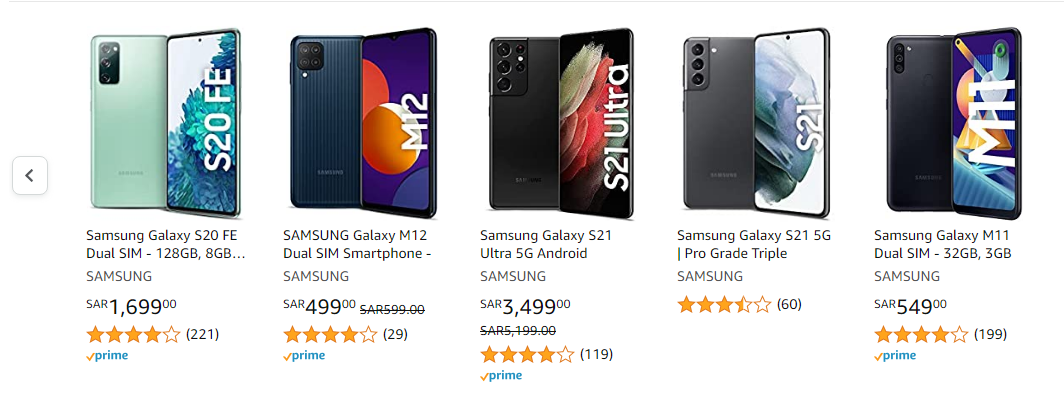Click the Prime badge under Galaxy M11

(894, 356)
